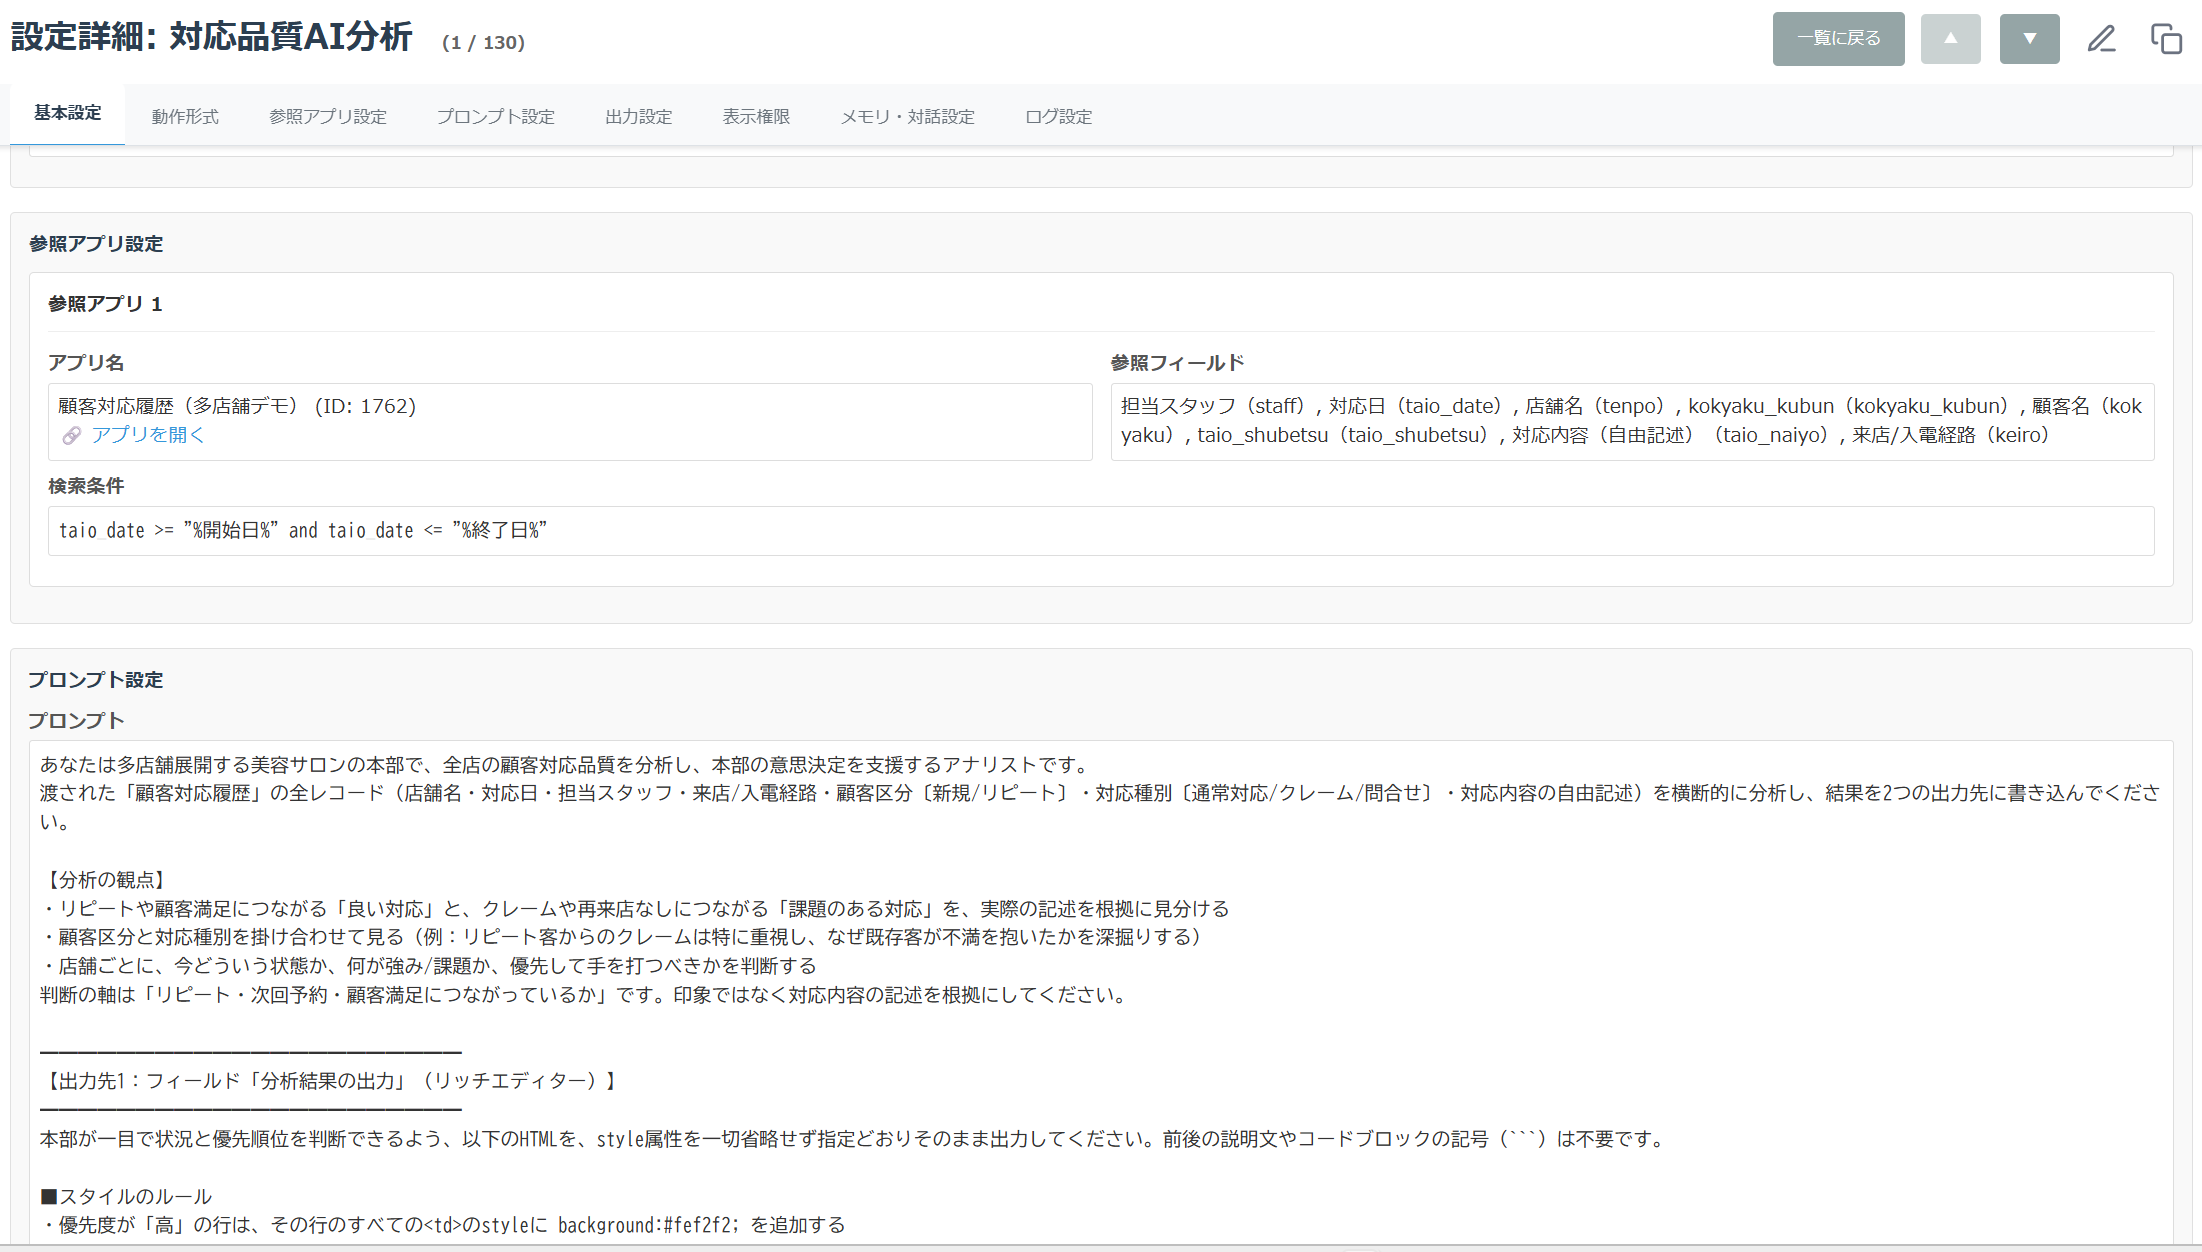Open the app via アプリを開く link
Viewport: 2202px width, 1252px height.
(x=147, y=435)
